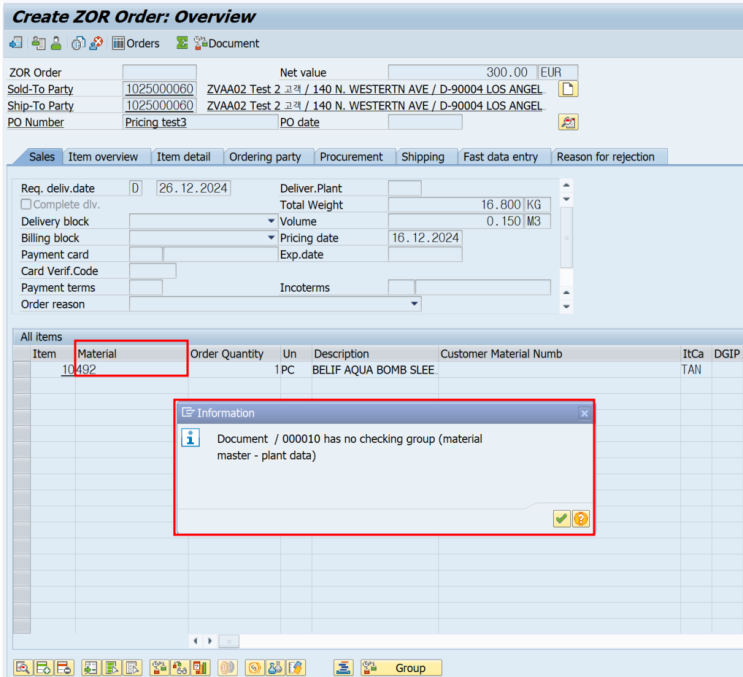The height and width of the screenshot is (677, 743).
Task: Go to the Procurement tab
Action: pyautogui.click(x=351, y=157)
